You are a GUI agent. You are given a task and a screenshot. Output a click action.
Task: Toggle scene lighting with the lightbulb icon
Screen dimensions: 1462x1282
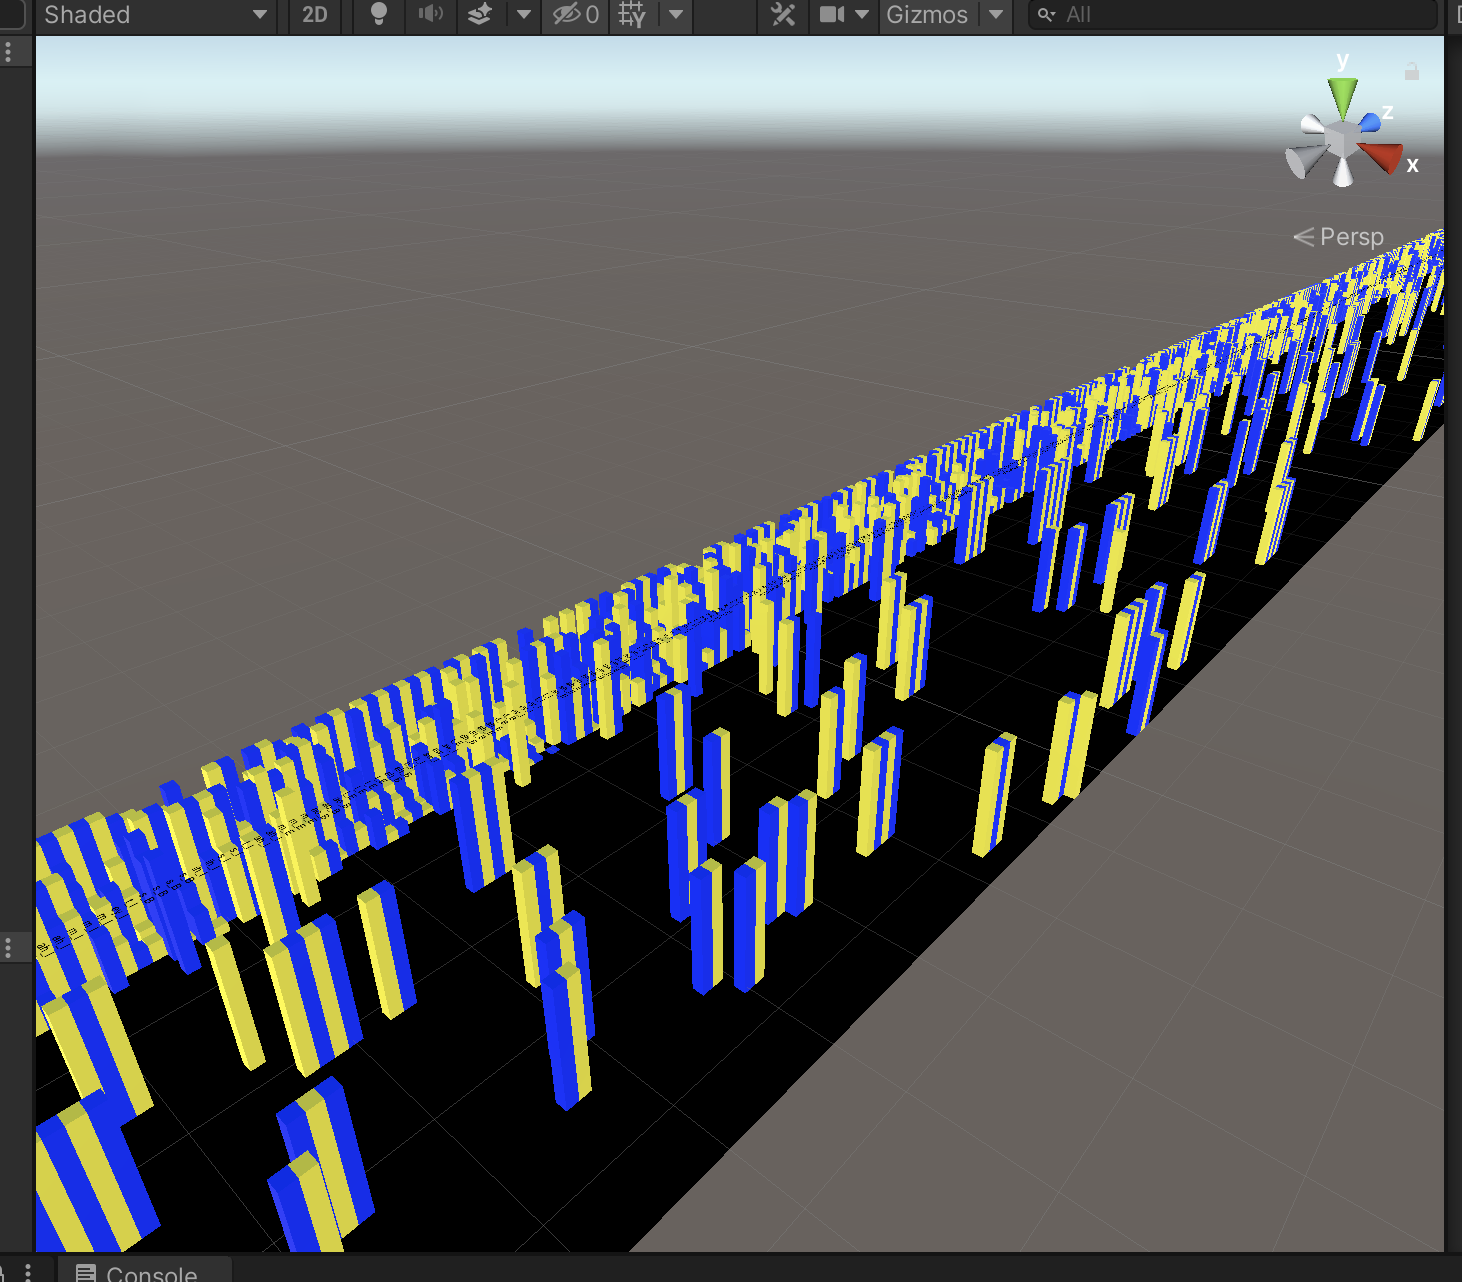coord(379,15)
